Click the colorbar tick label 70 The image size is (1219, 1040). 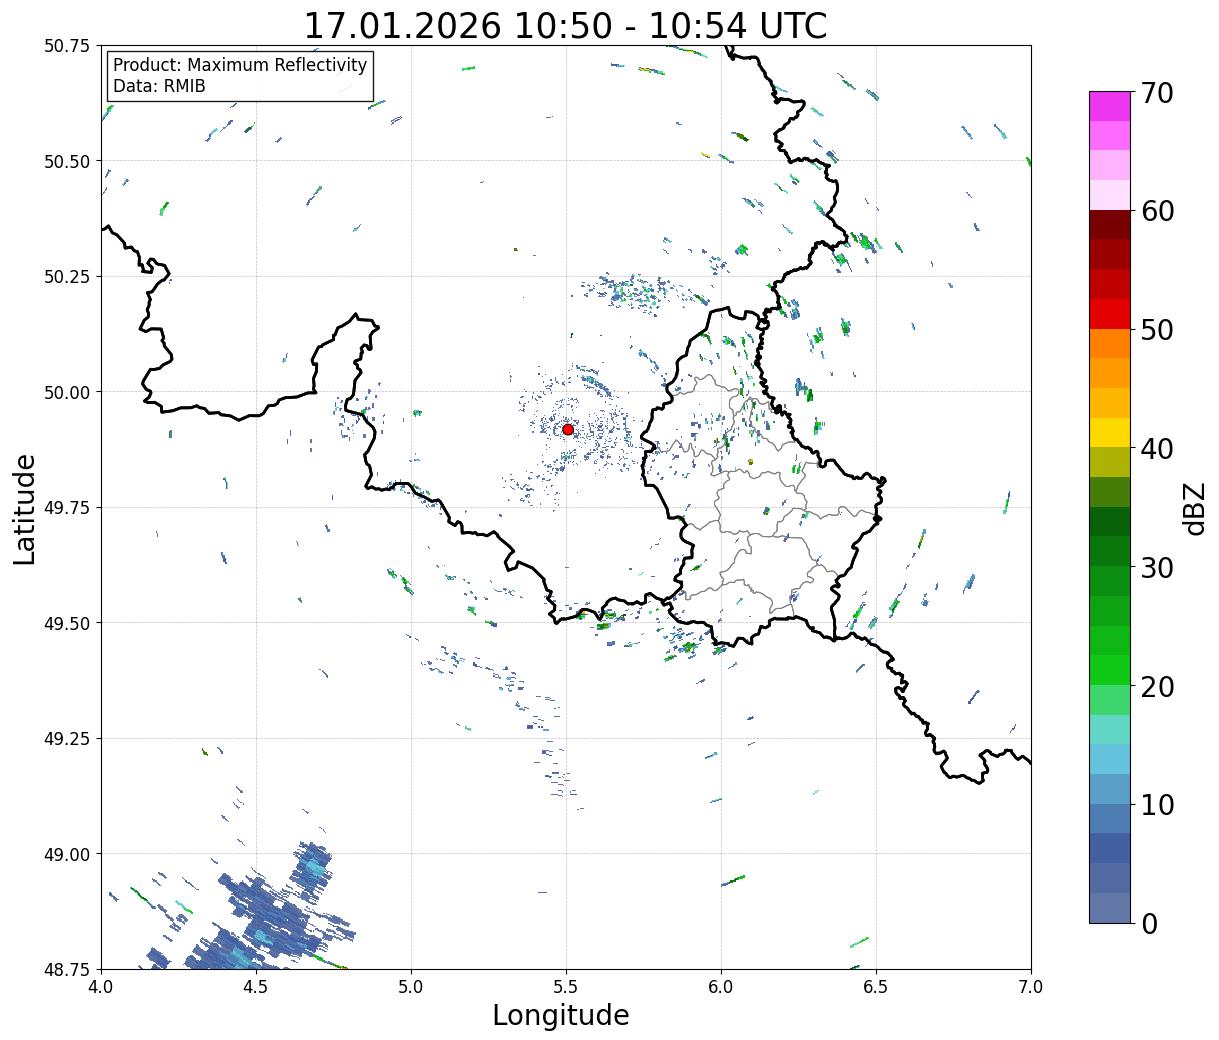pyautogui.click(x=1157, y=93)
